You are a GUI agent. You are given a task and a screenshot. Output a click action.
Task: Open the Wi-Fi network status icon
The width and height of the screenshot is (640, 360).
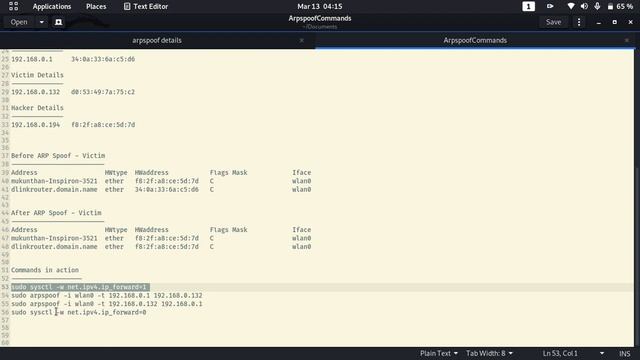pyautogui.click(x=571, y=6)
